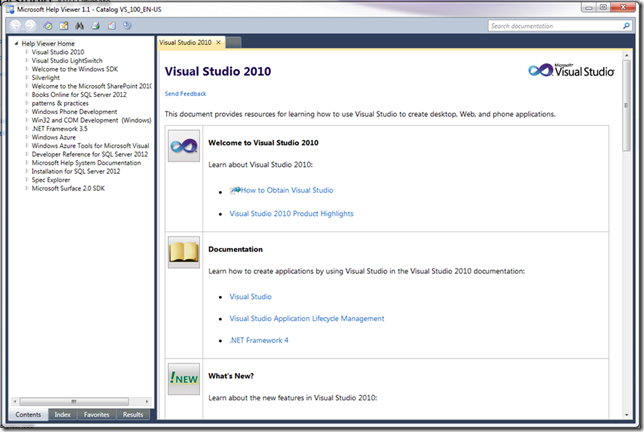Expand Visual Studio 2010 tree node
Image resolution: width=644 pixels, height=432 pixels.
tap(27, 52)
